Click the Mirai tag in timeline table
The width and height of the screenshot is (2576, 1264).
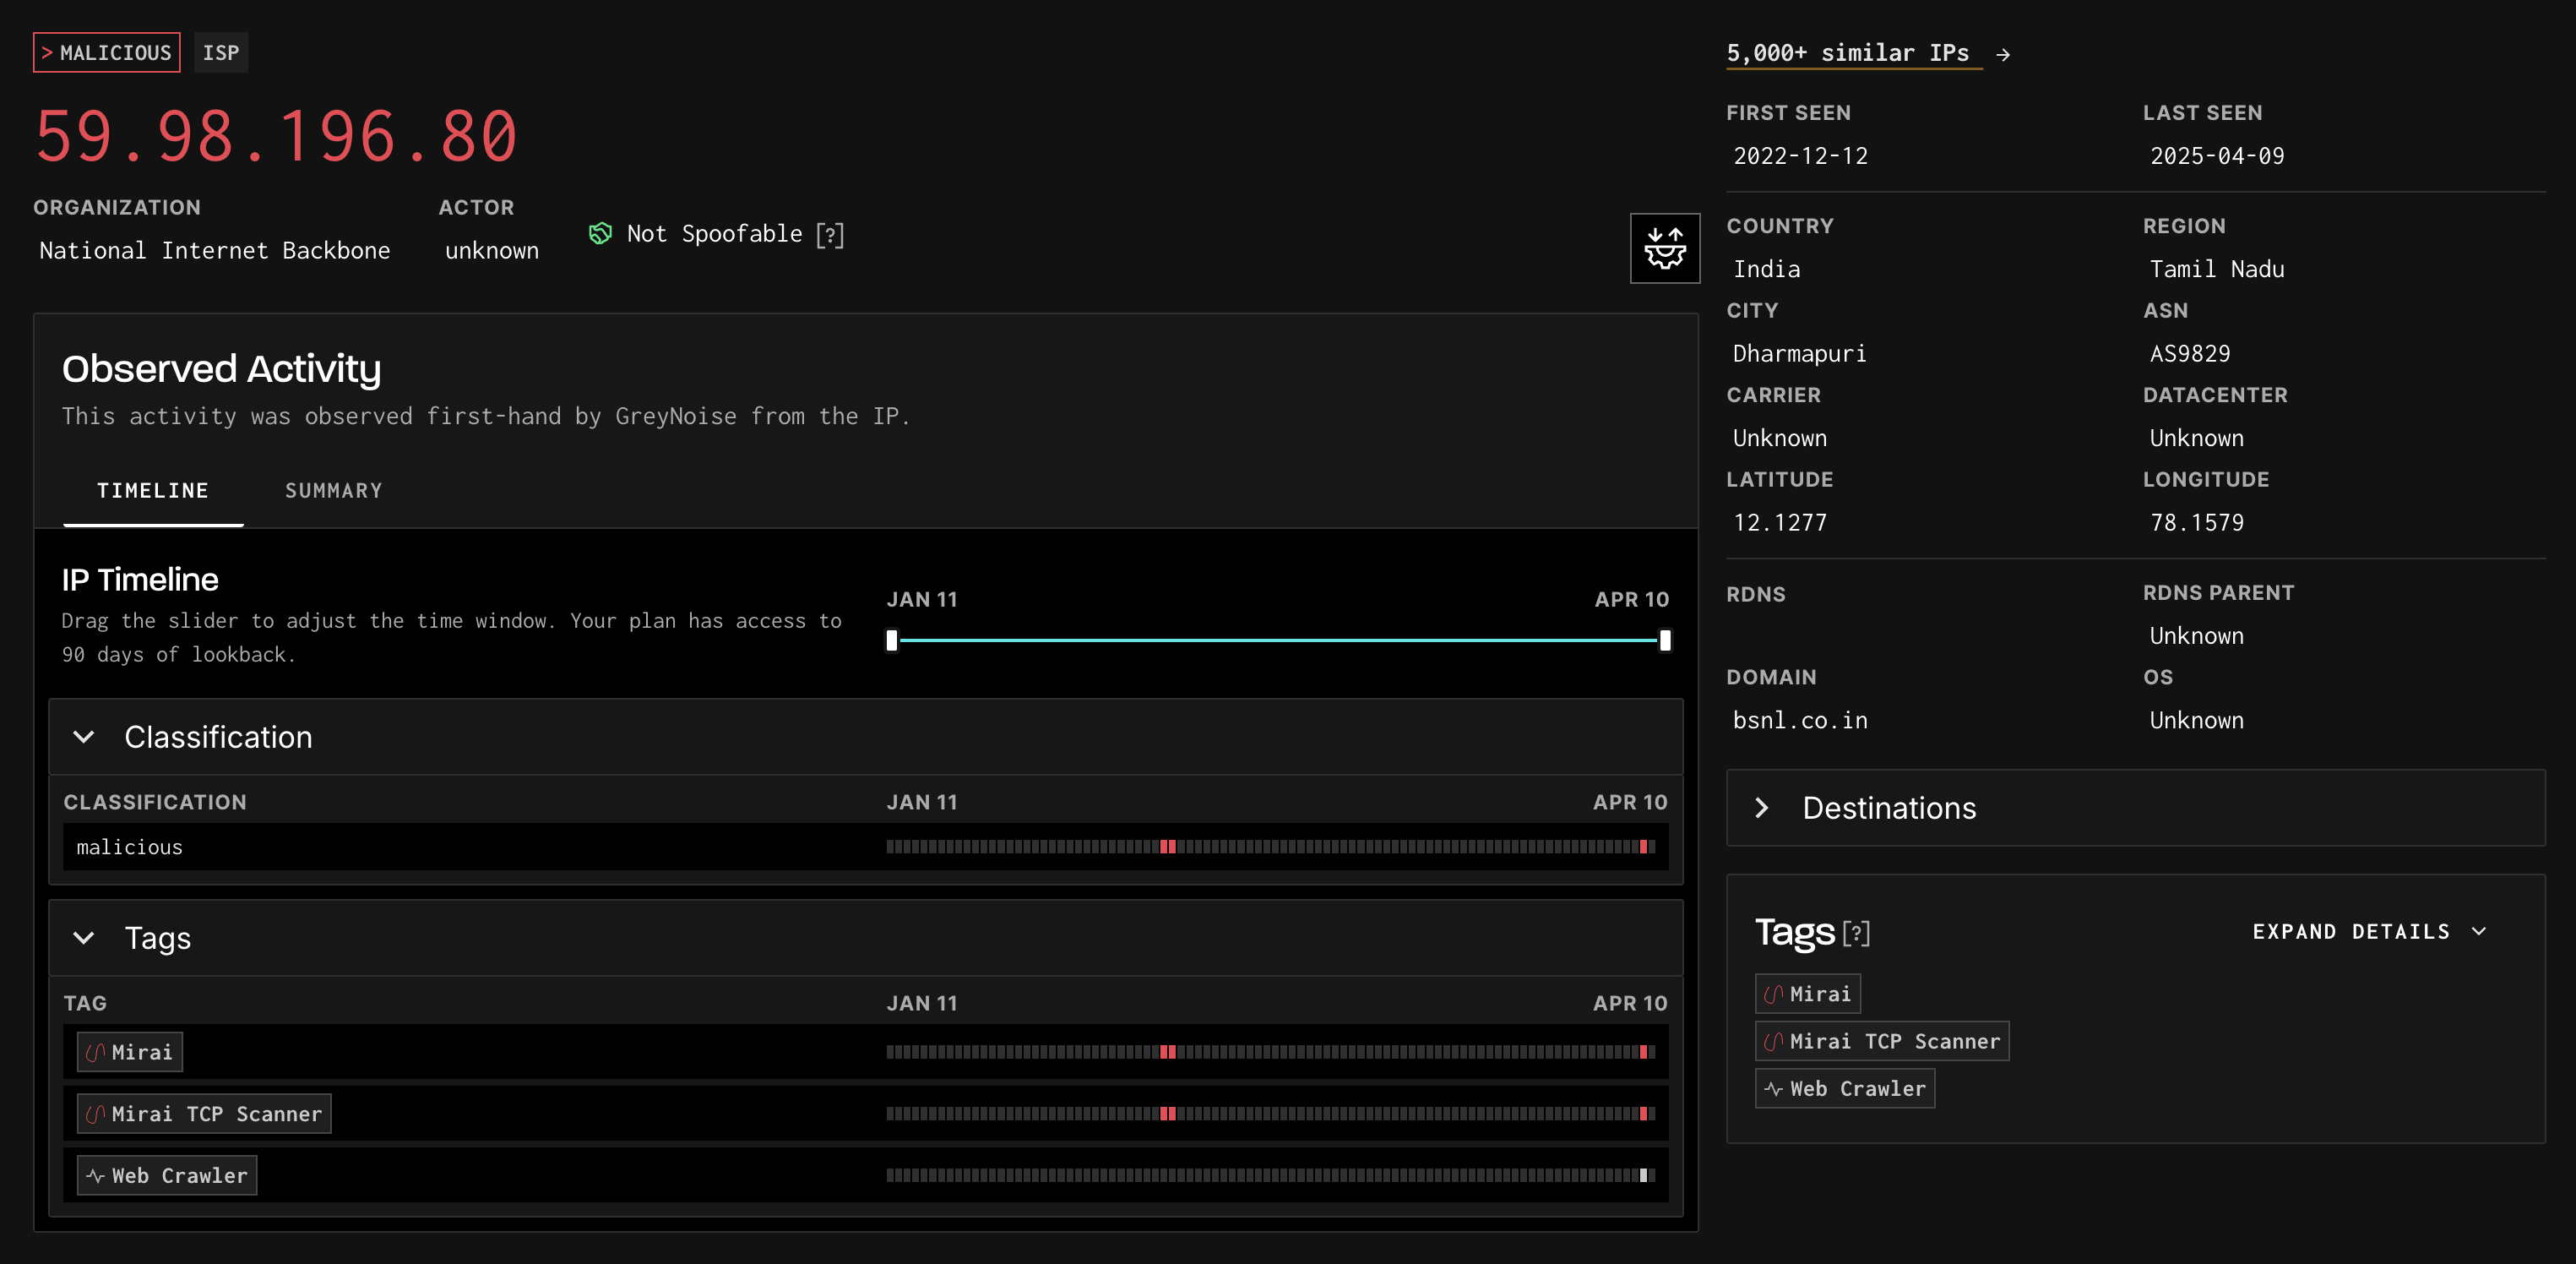click(130, 1052)
